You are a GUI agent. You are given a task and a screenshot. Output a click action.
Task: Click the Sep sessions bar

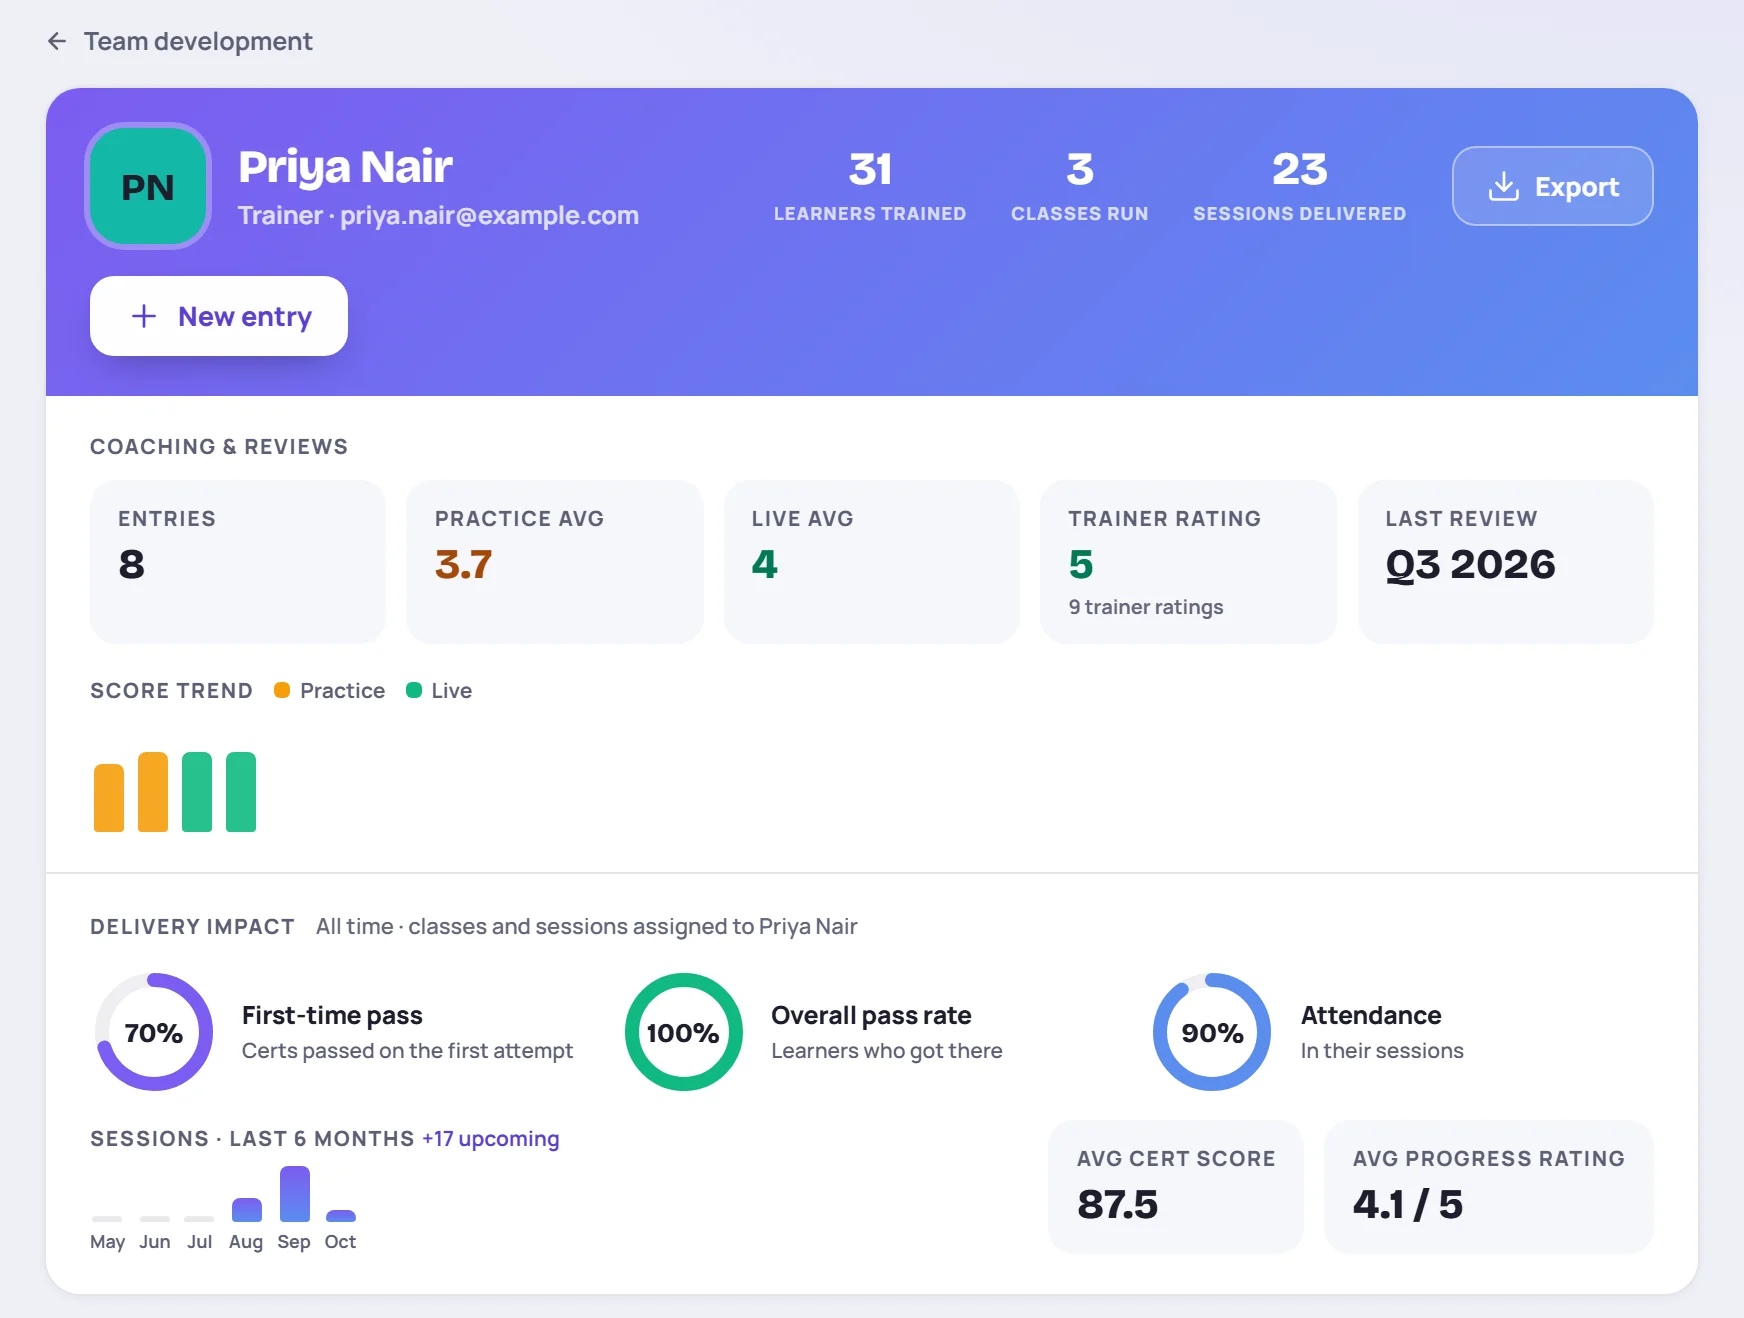295,1194
